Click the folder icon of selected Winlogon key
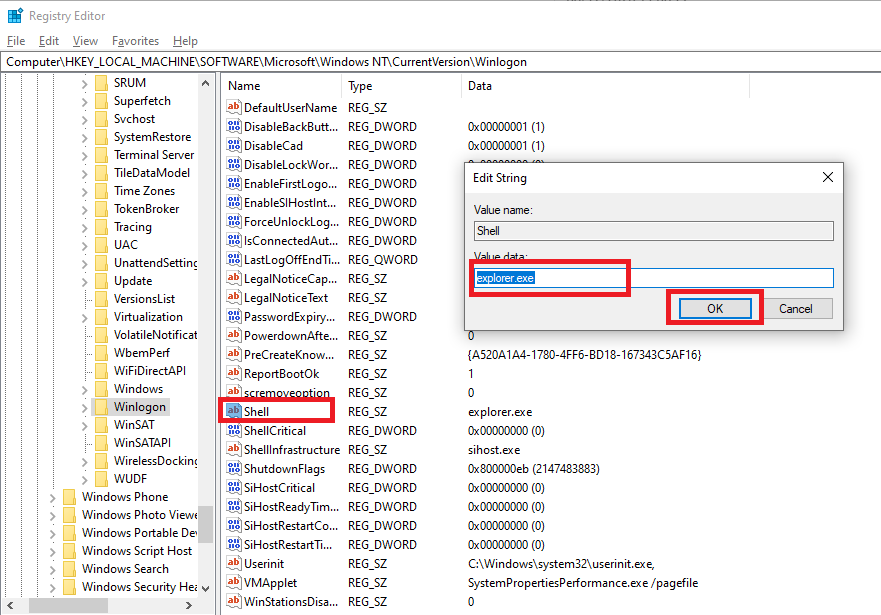 click(x=104, y=406)
